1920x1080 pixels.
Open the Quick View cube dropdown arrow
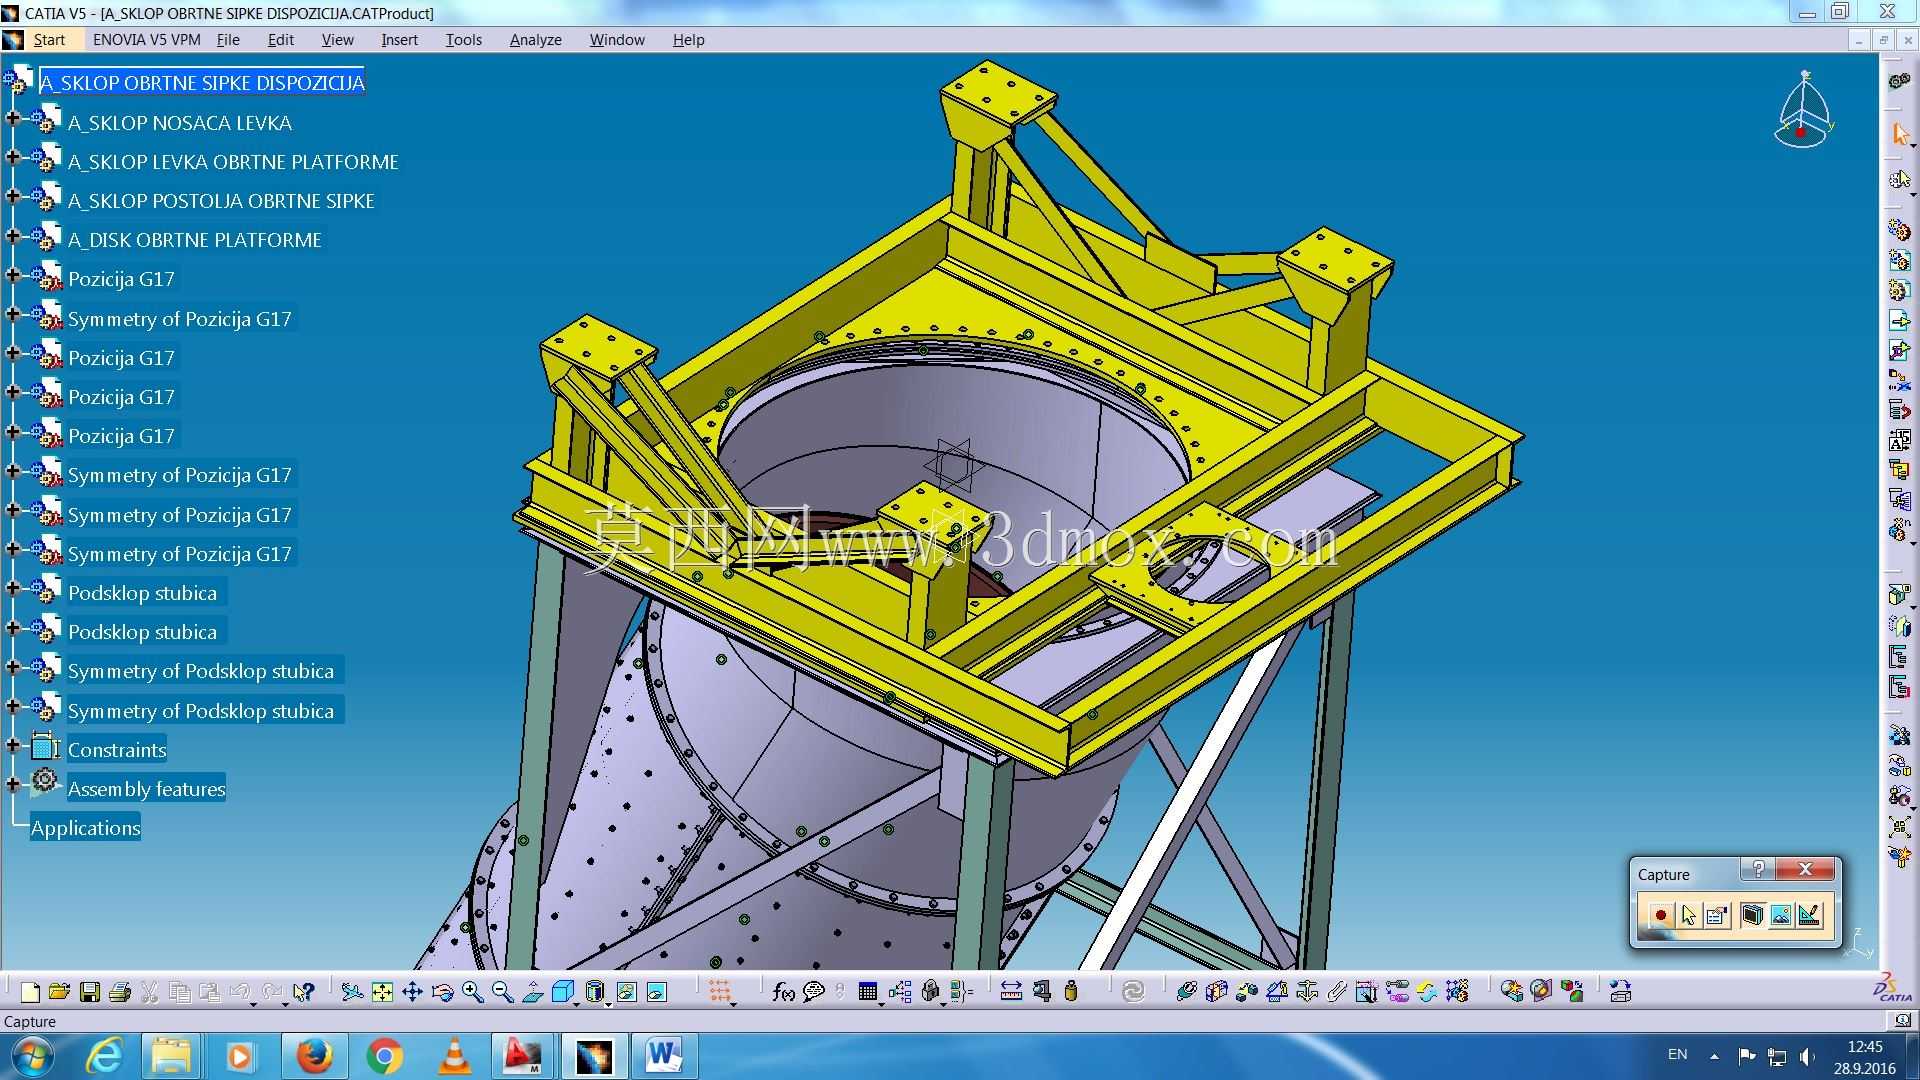pos(576,1003)
